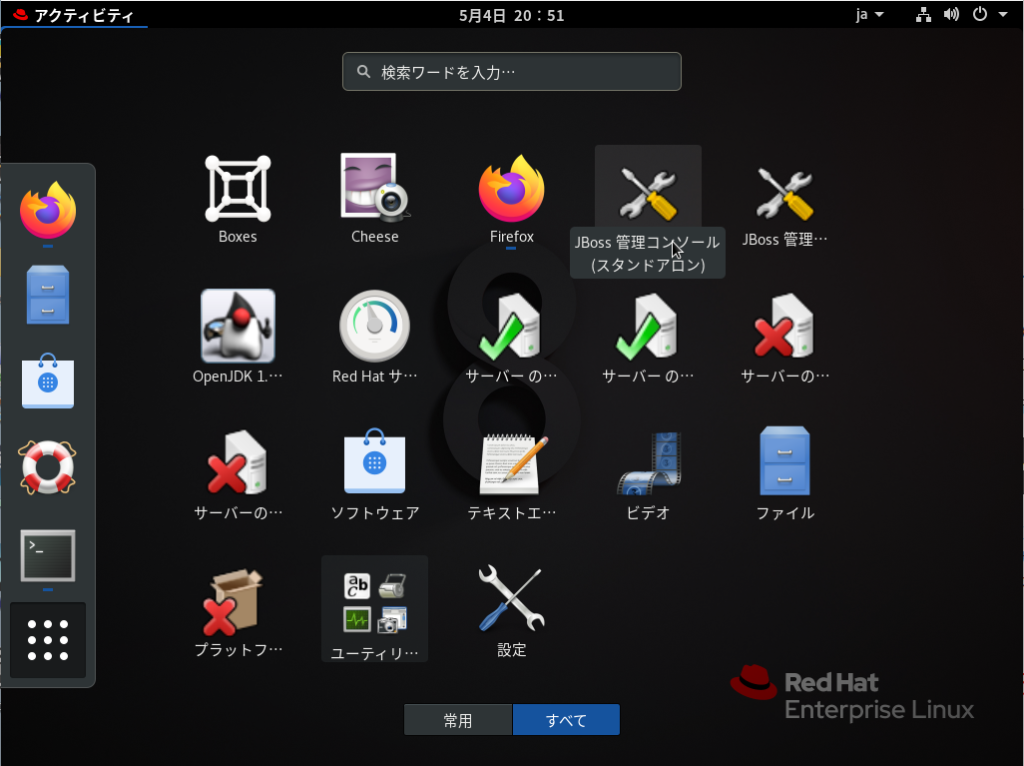Viewport: 1024px width, 766px height.
Task: Launch Boxes from the app grid
Action: point(238,199)
